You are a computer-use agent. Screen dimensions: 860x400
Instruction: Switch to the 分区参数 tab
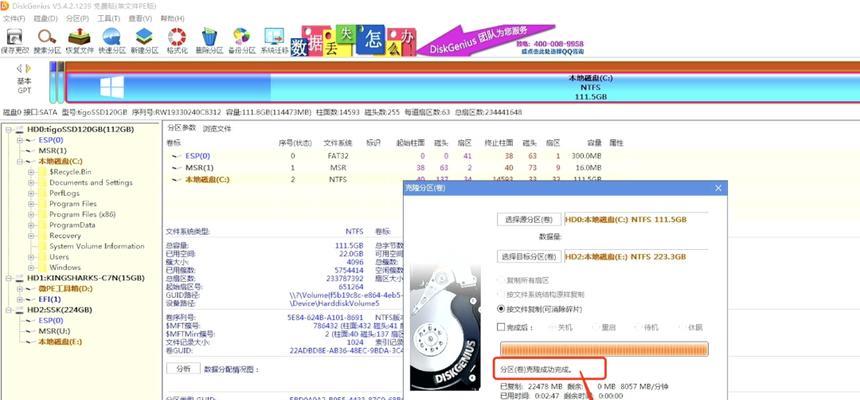[x=182, y=128]
